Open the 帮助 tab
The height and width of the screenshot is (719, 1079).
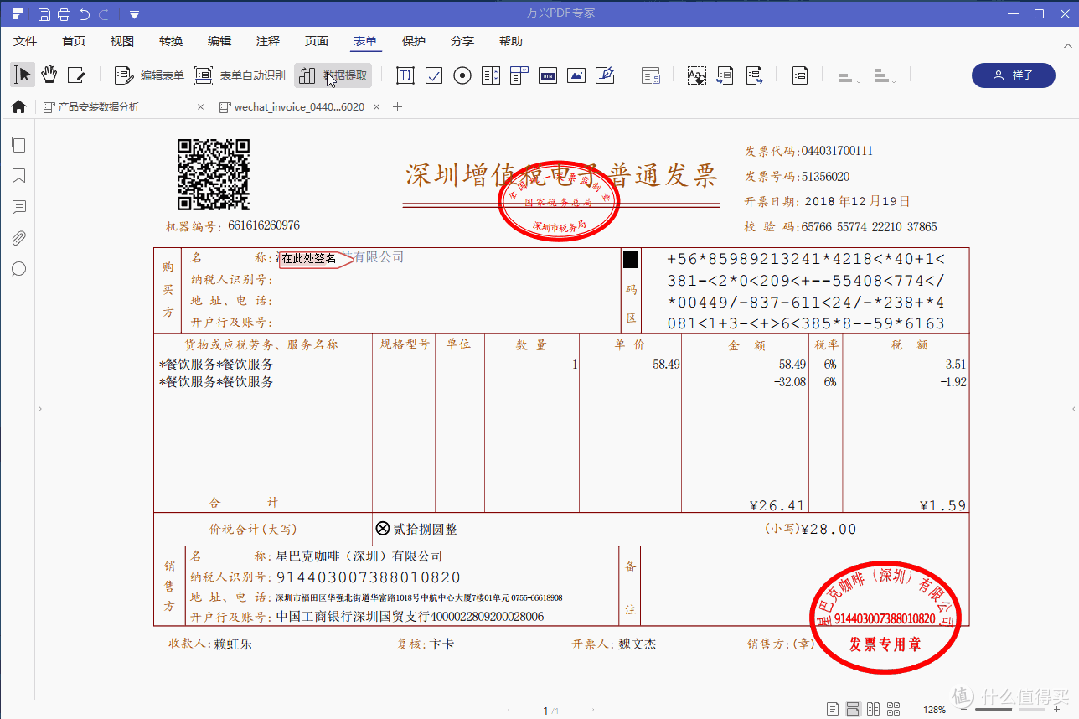[x=511, y=41]
